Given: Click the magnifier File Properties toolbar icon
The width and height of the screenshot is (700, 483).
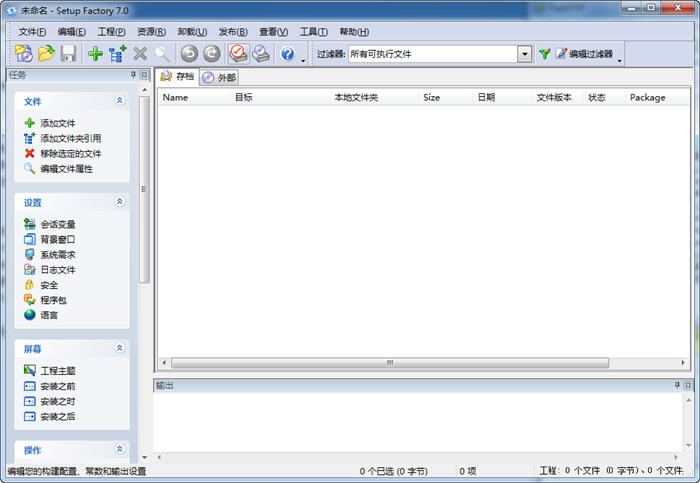Looking at the screenshot, I should 162,54.
